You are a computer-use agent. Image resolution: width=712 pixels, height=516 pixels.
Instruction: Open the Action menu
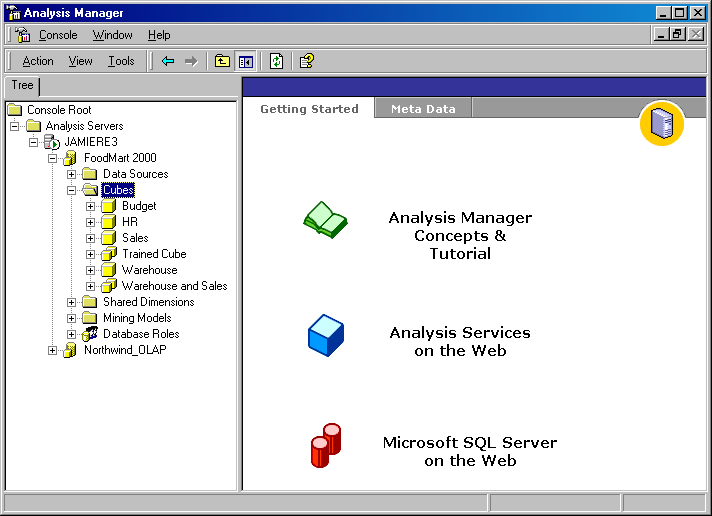tap(38, 61)
